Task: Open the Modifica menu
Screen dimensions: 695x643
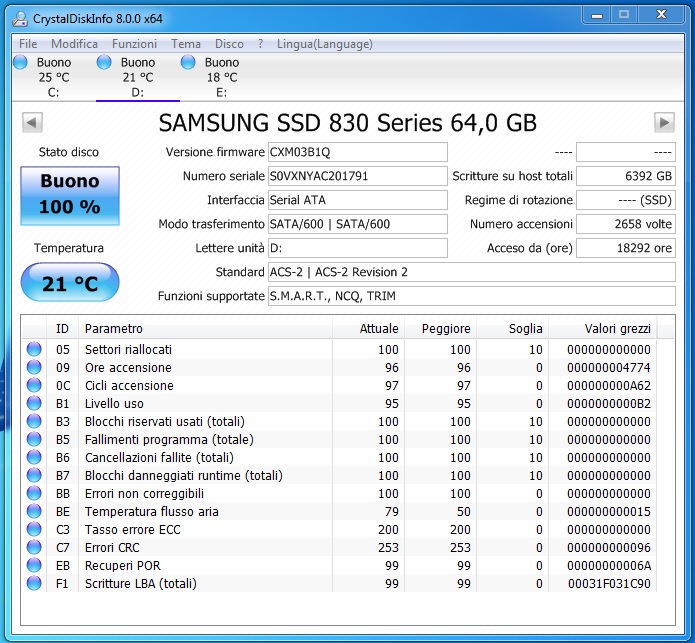Action: pos(74,44)
